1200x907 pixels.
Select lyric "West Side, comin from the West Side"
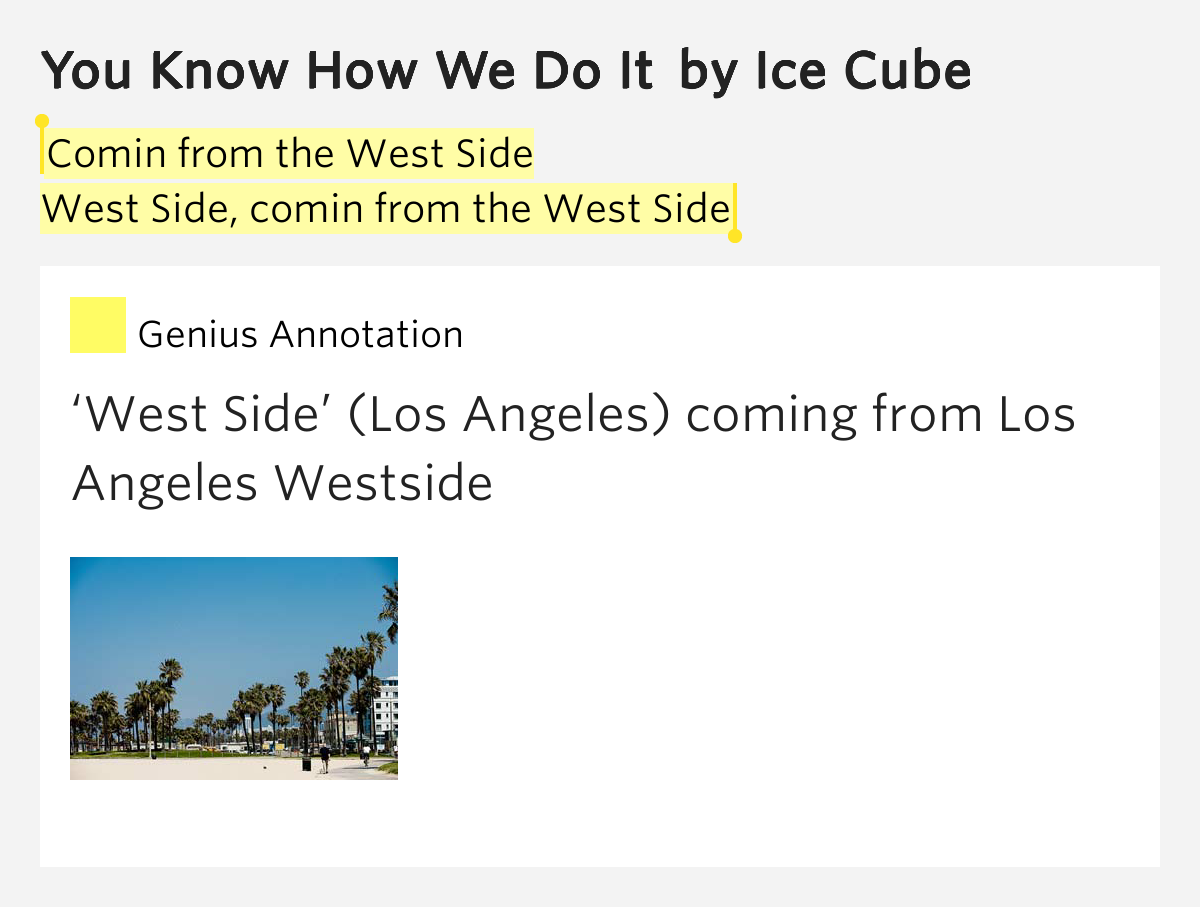[386, 209]
